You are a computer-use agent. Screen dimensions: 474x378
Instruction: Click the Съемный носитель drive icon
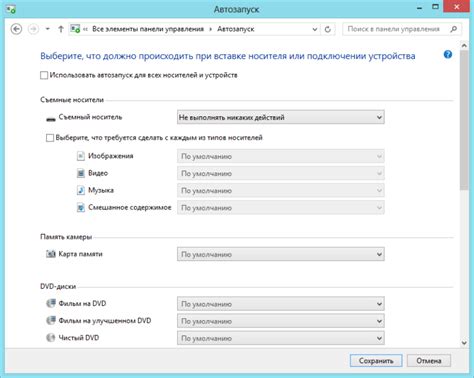tap(51, 118)
